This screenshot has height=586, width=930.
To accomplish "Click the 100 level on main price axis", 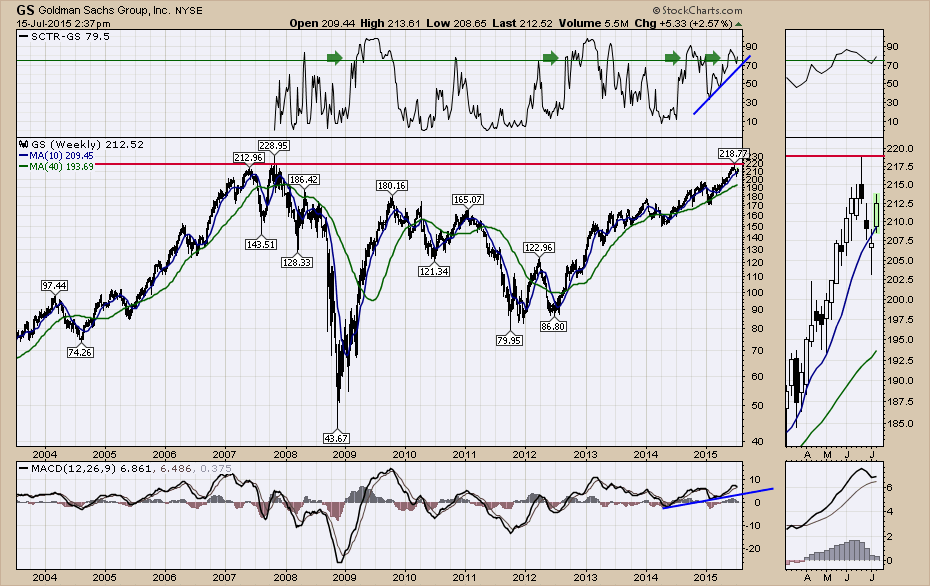I will point(755,292).
